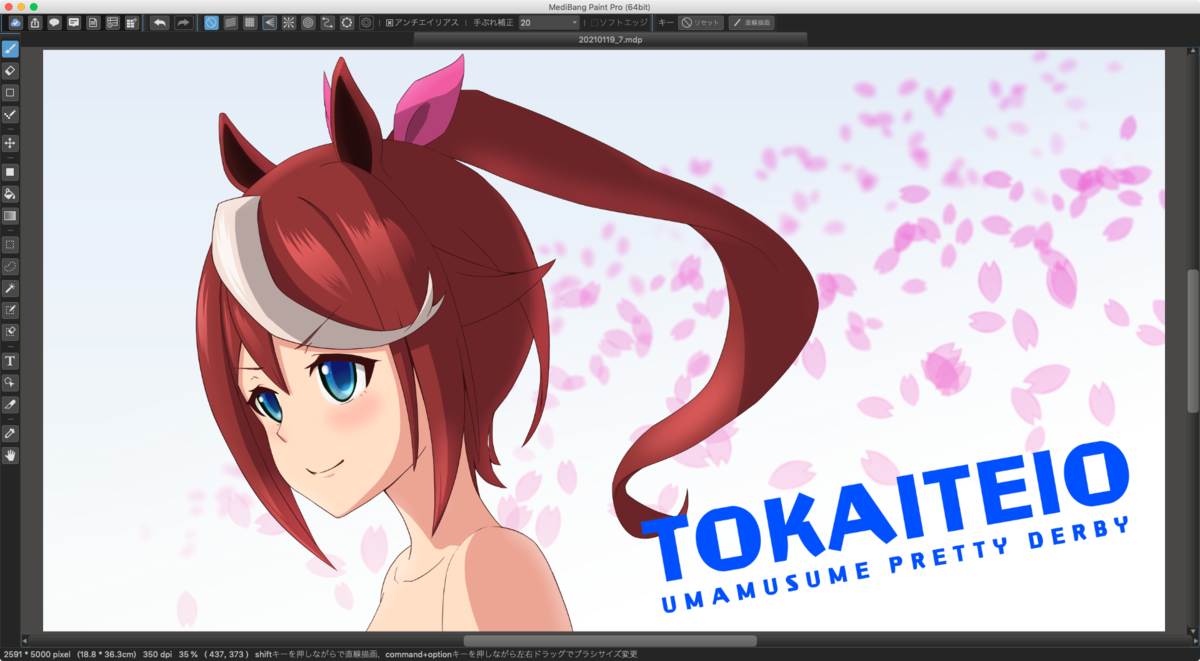Enable the curve snap
The width and height of the screenshot is (1200, 661).
(x=327, y=22)
